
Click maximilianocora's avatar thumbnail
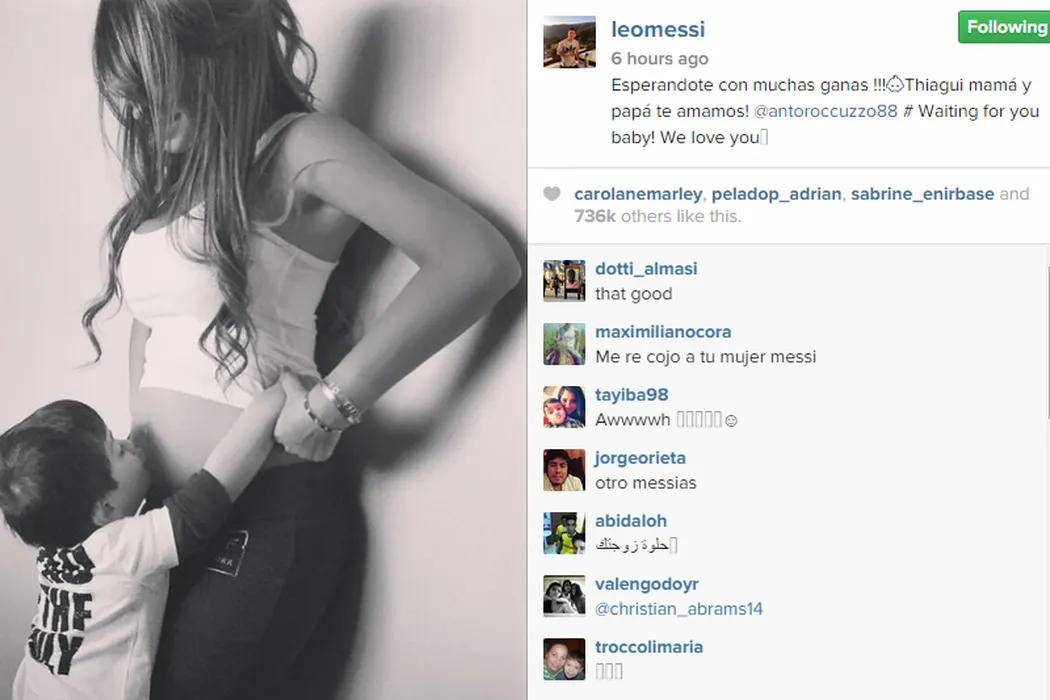pyautogui.click(x=564, y=344)
